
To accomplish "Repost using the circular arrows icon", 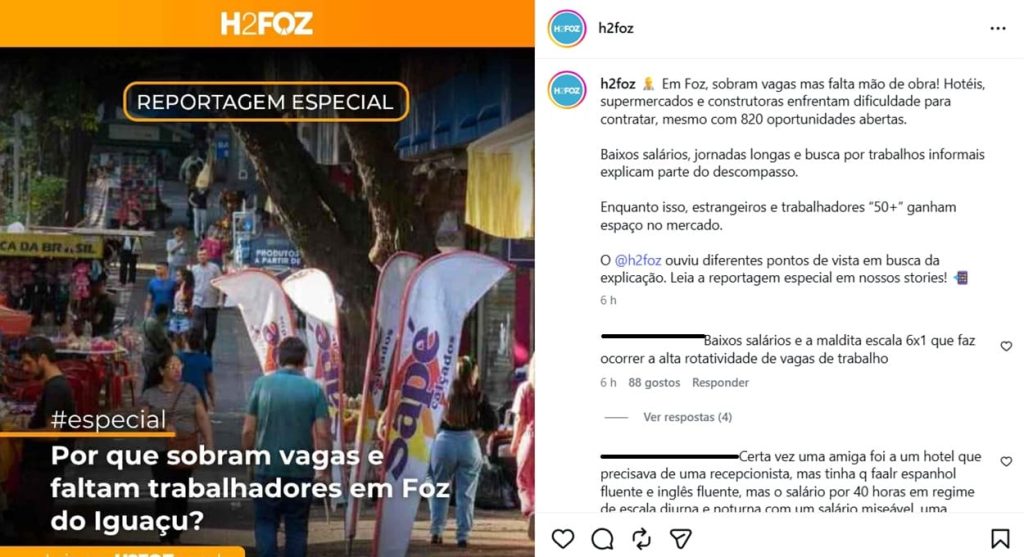I will click(641, 539).
